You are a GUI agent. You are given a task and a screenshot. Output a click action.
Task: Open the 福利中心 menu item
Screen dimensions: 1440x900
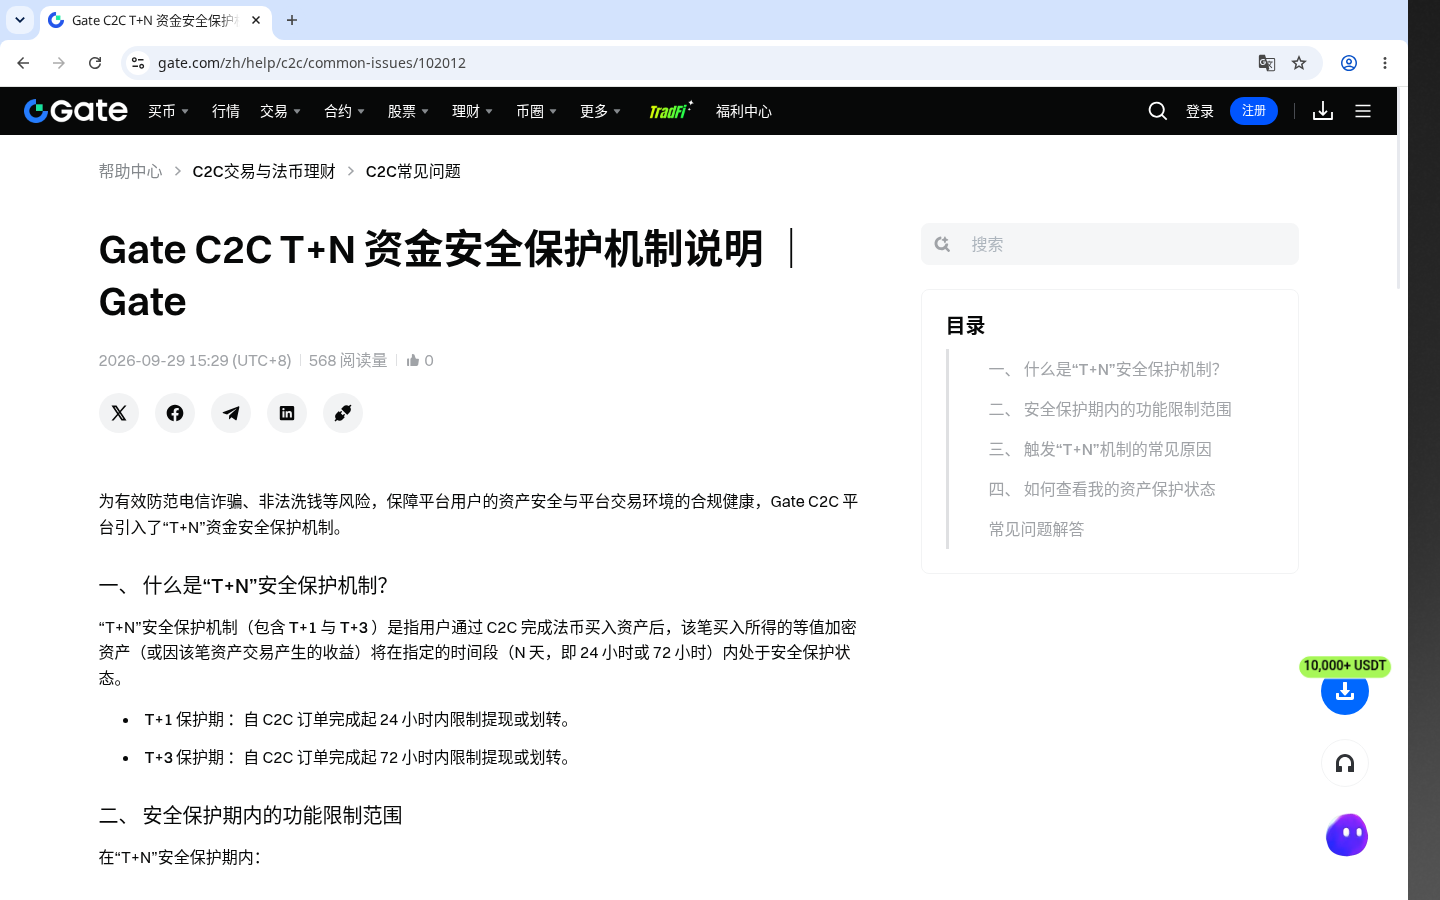(744, 111)
